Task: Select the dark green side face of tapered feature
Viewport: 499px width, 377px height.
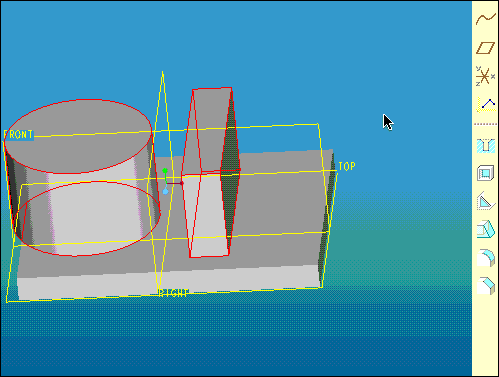Action: pos(230,167)
